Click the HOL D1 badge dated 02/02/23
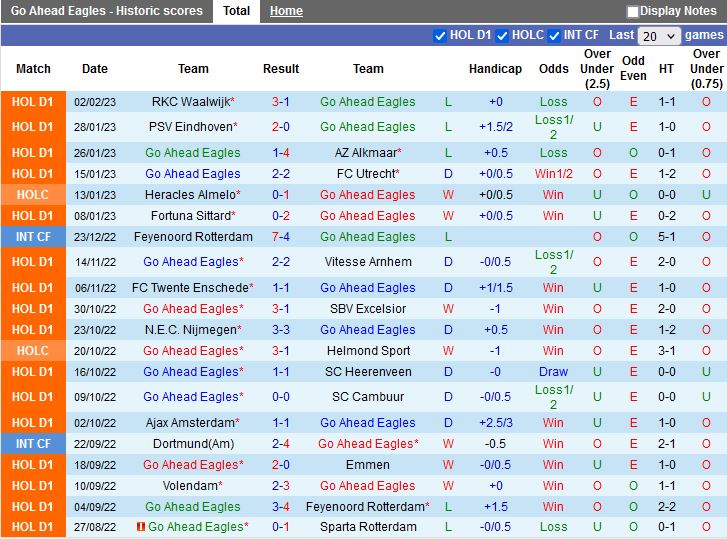 tap(33, 102)
